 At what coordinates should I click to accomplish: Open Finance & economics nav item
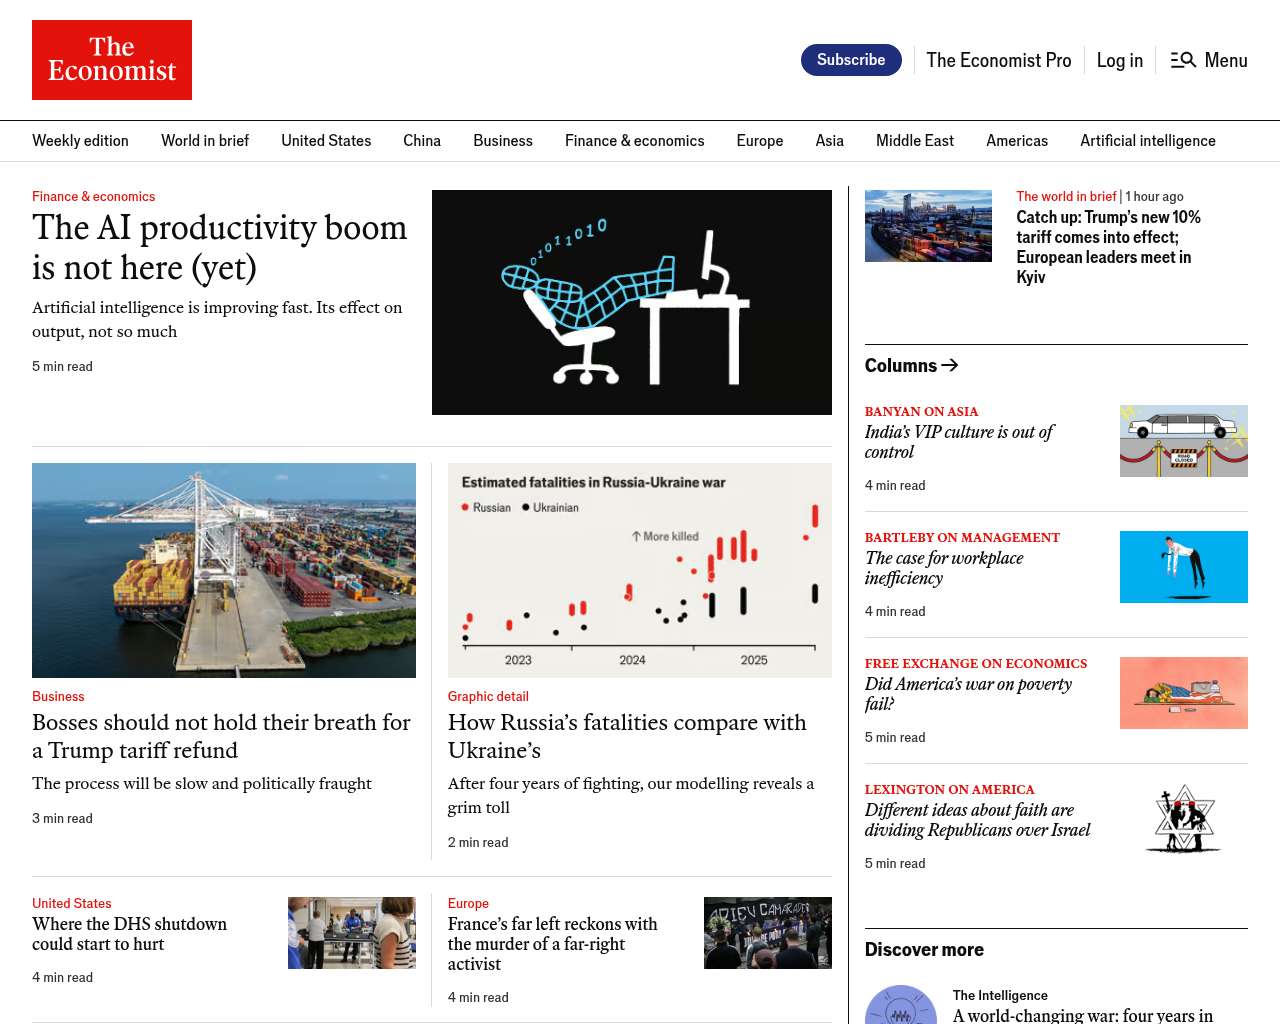pyautogui.click(x=635, y=141)
